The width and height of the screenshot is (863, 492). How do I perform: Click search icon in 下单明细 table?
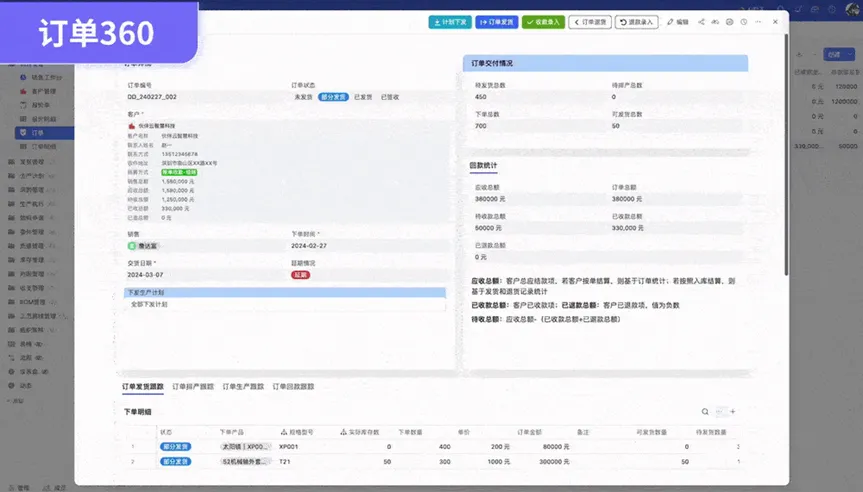707,411
